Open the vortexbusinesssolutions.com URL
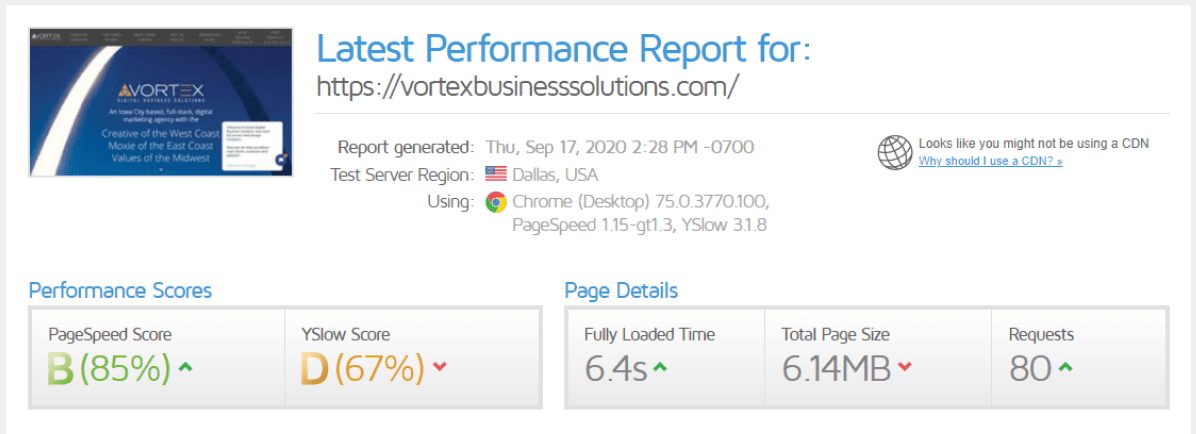The width and height of the screenshot is (1196, 434). pyautogui.click(x=527, y=85)
